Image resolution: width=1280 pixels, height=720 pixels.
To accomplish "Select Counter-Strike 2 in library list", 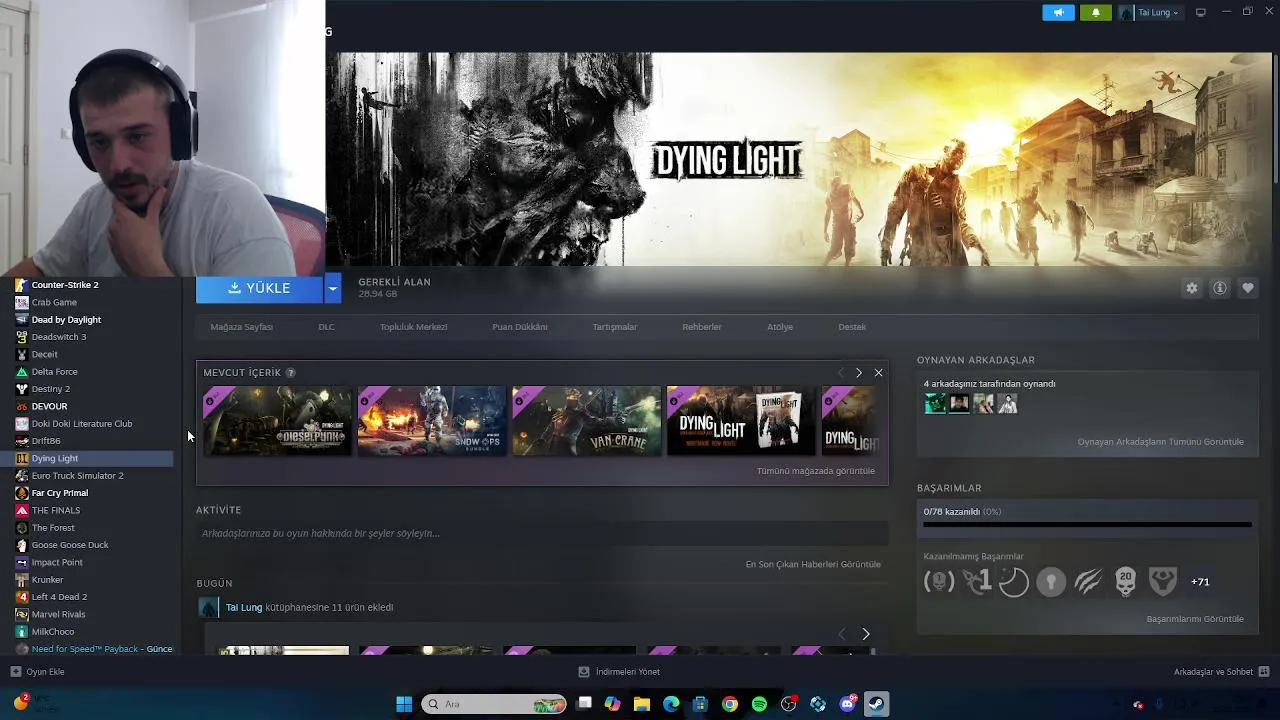I will point(65,285).
